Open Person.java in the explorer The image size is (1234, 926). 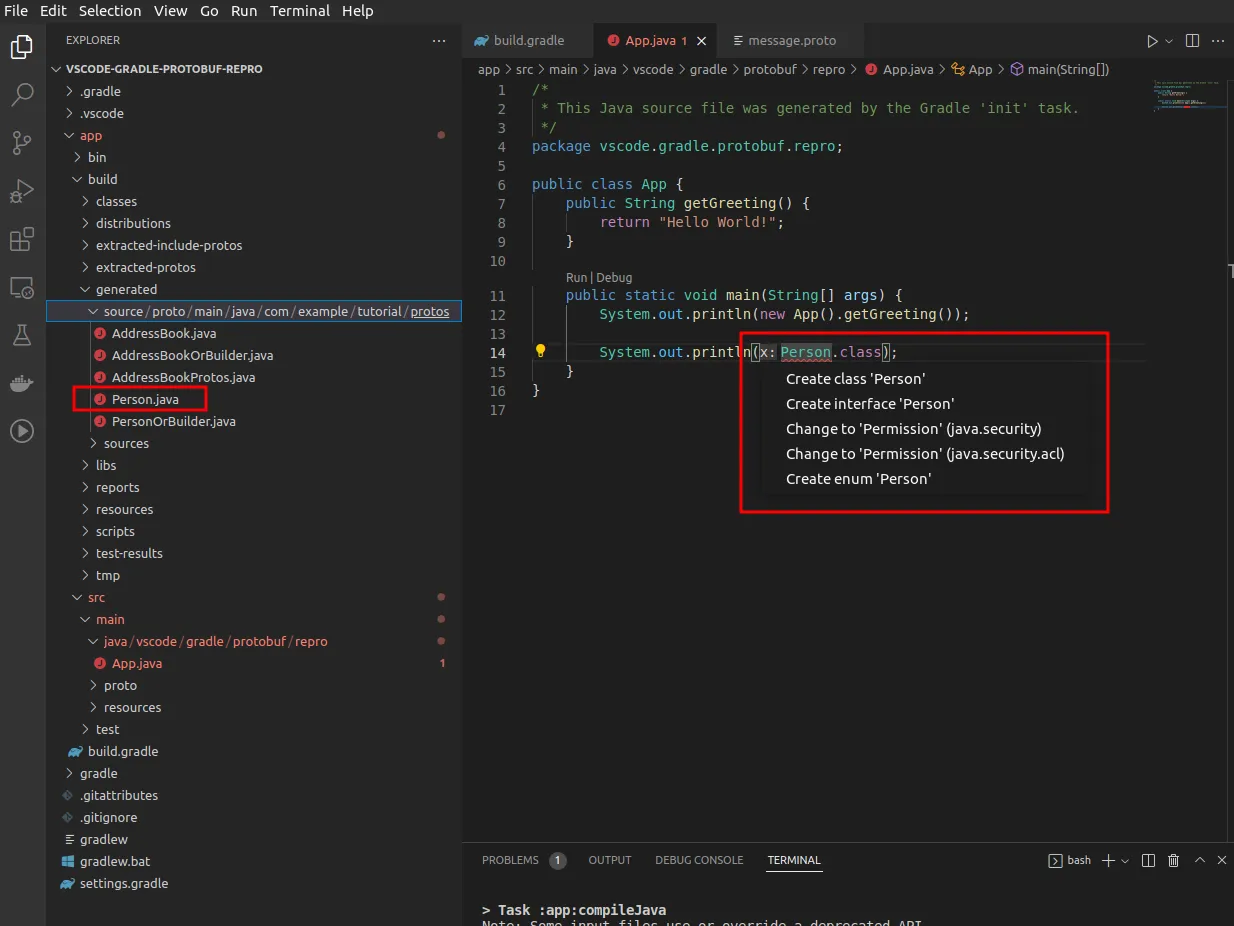pyautogui.click(x=254, y=399)
